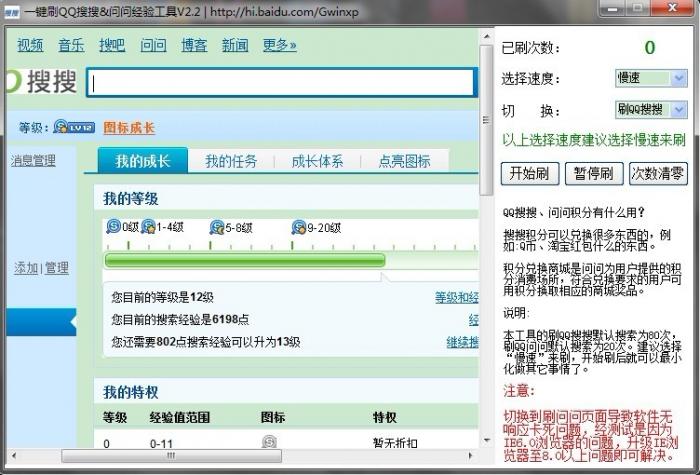Click the 我的特权 section heading
This screenshot has width=700, height=475.
pyautogui.click(x=130, y=392)
